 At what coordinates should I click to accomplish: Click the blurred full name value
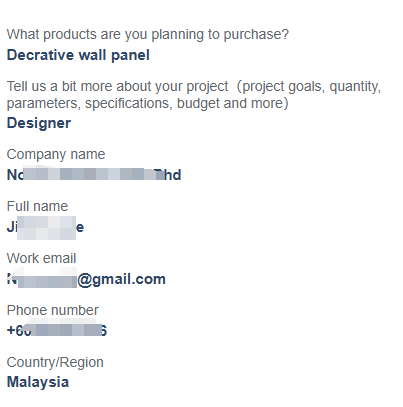click(x=45, y=227)
